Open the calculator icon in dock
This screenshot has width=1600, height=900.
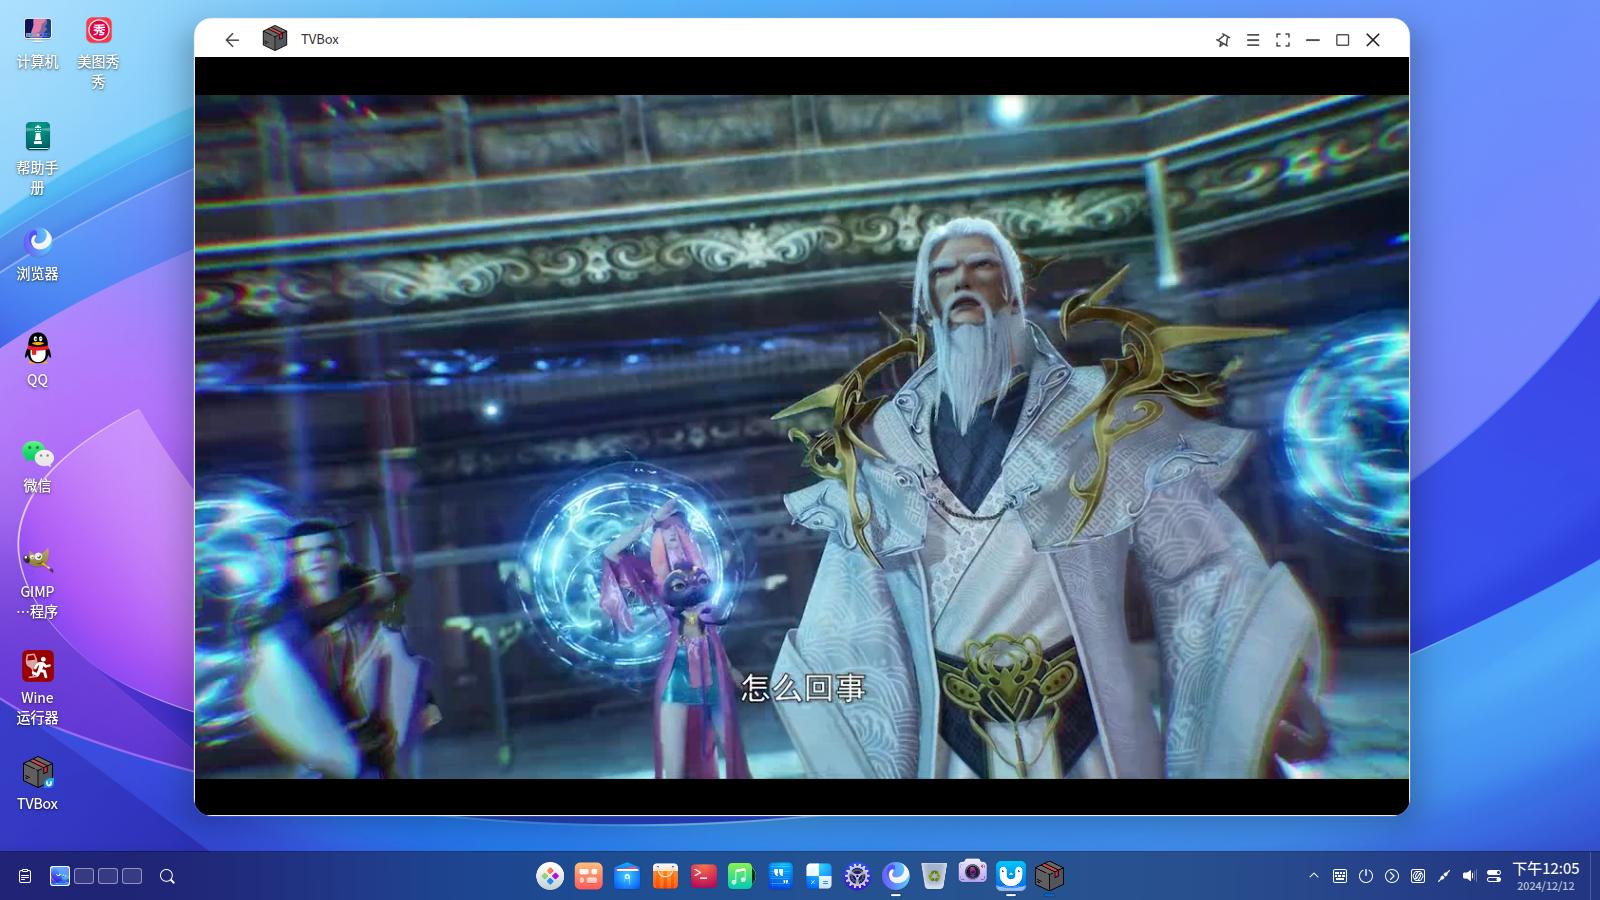point(818,876)
